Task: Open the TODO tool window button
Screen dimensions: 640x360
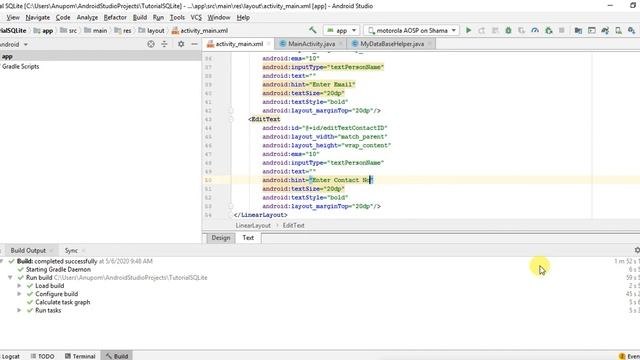Action: (x=42, y=356)
